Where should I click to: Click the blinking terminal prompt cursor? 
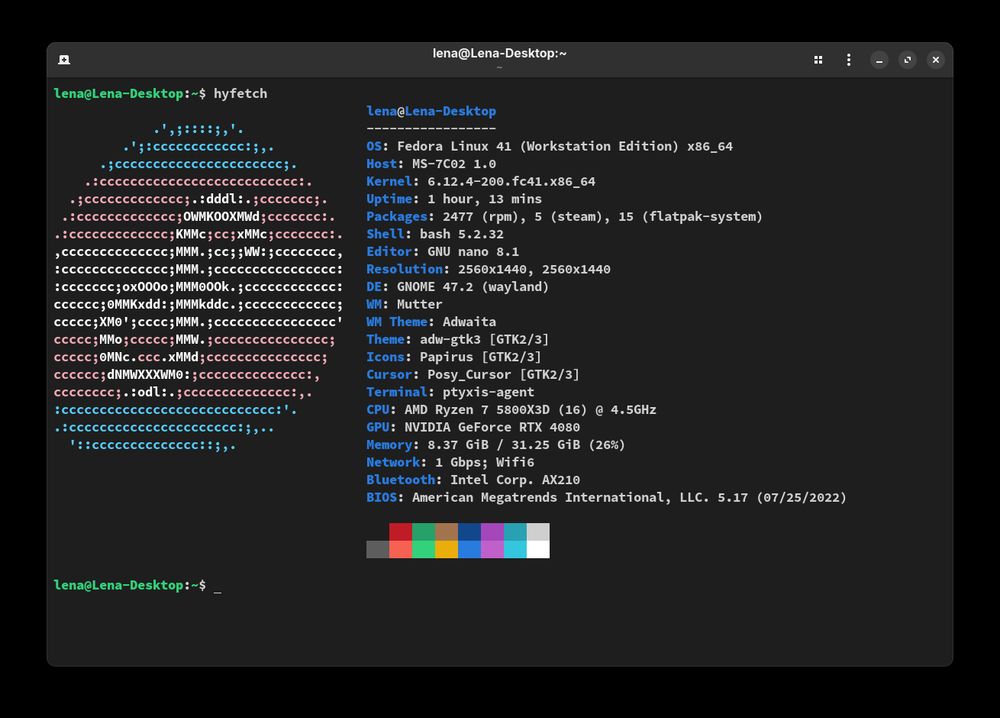coord(216,586)
